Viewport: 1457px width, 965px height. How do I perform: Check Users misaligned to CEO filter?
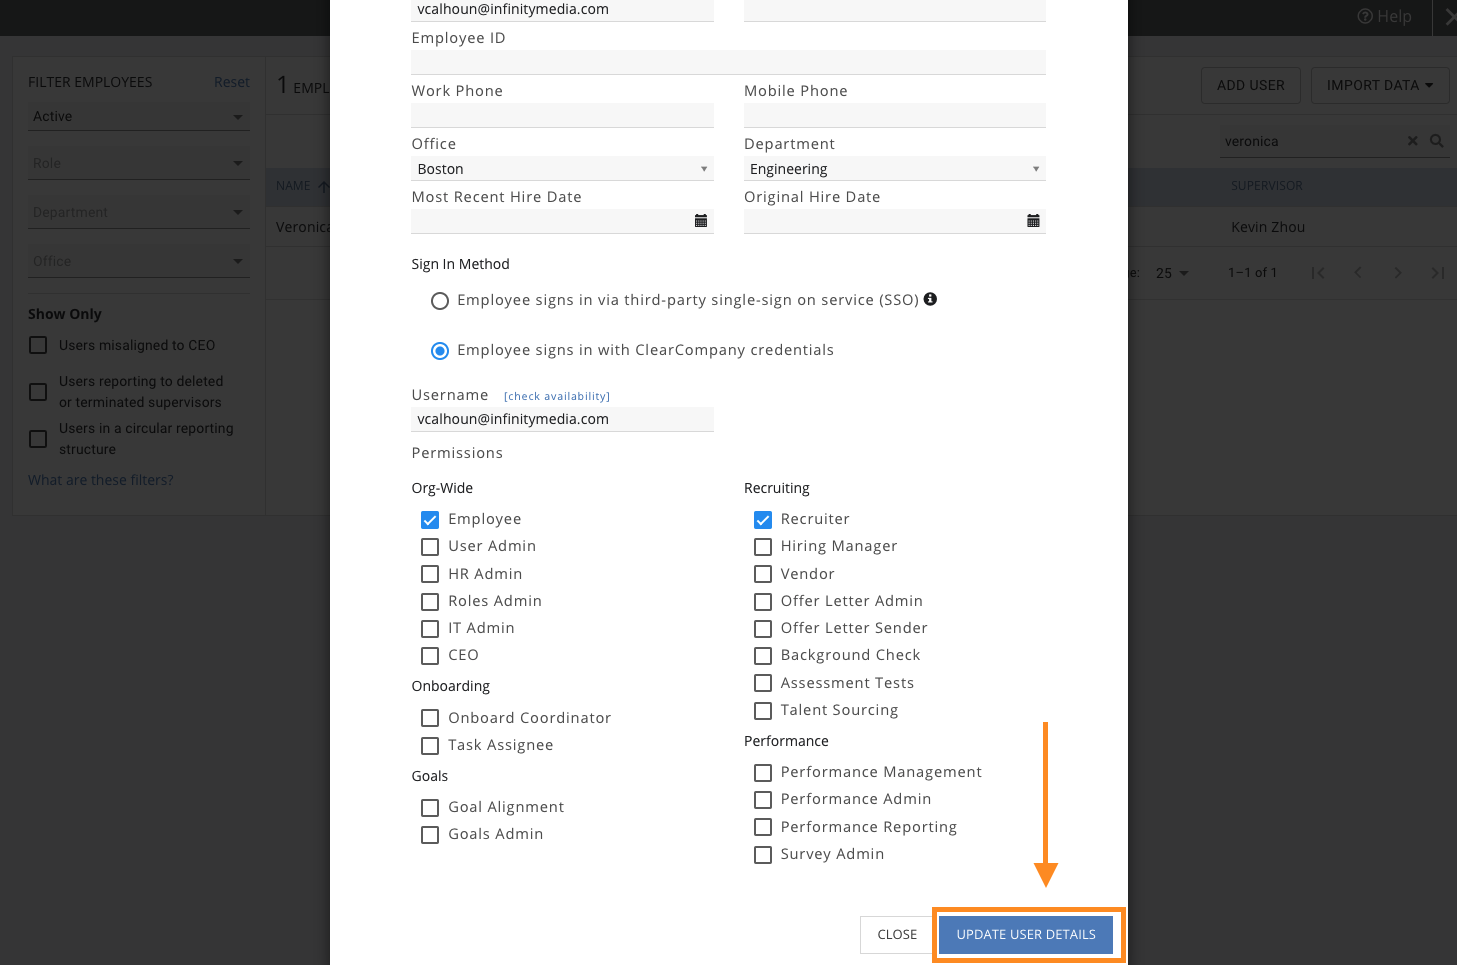point(38,345)
